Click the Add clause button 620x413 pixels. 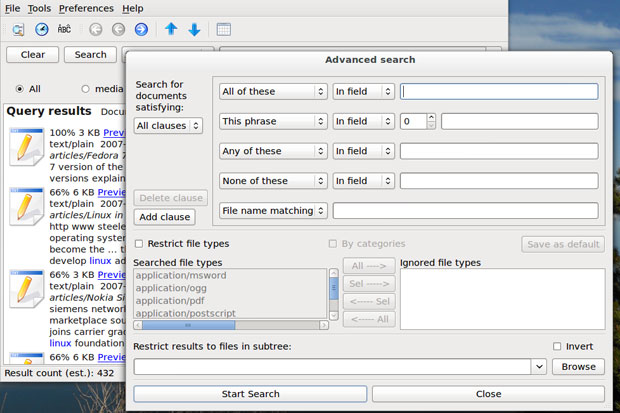[164, 217]
